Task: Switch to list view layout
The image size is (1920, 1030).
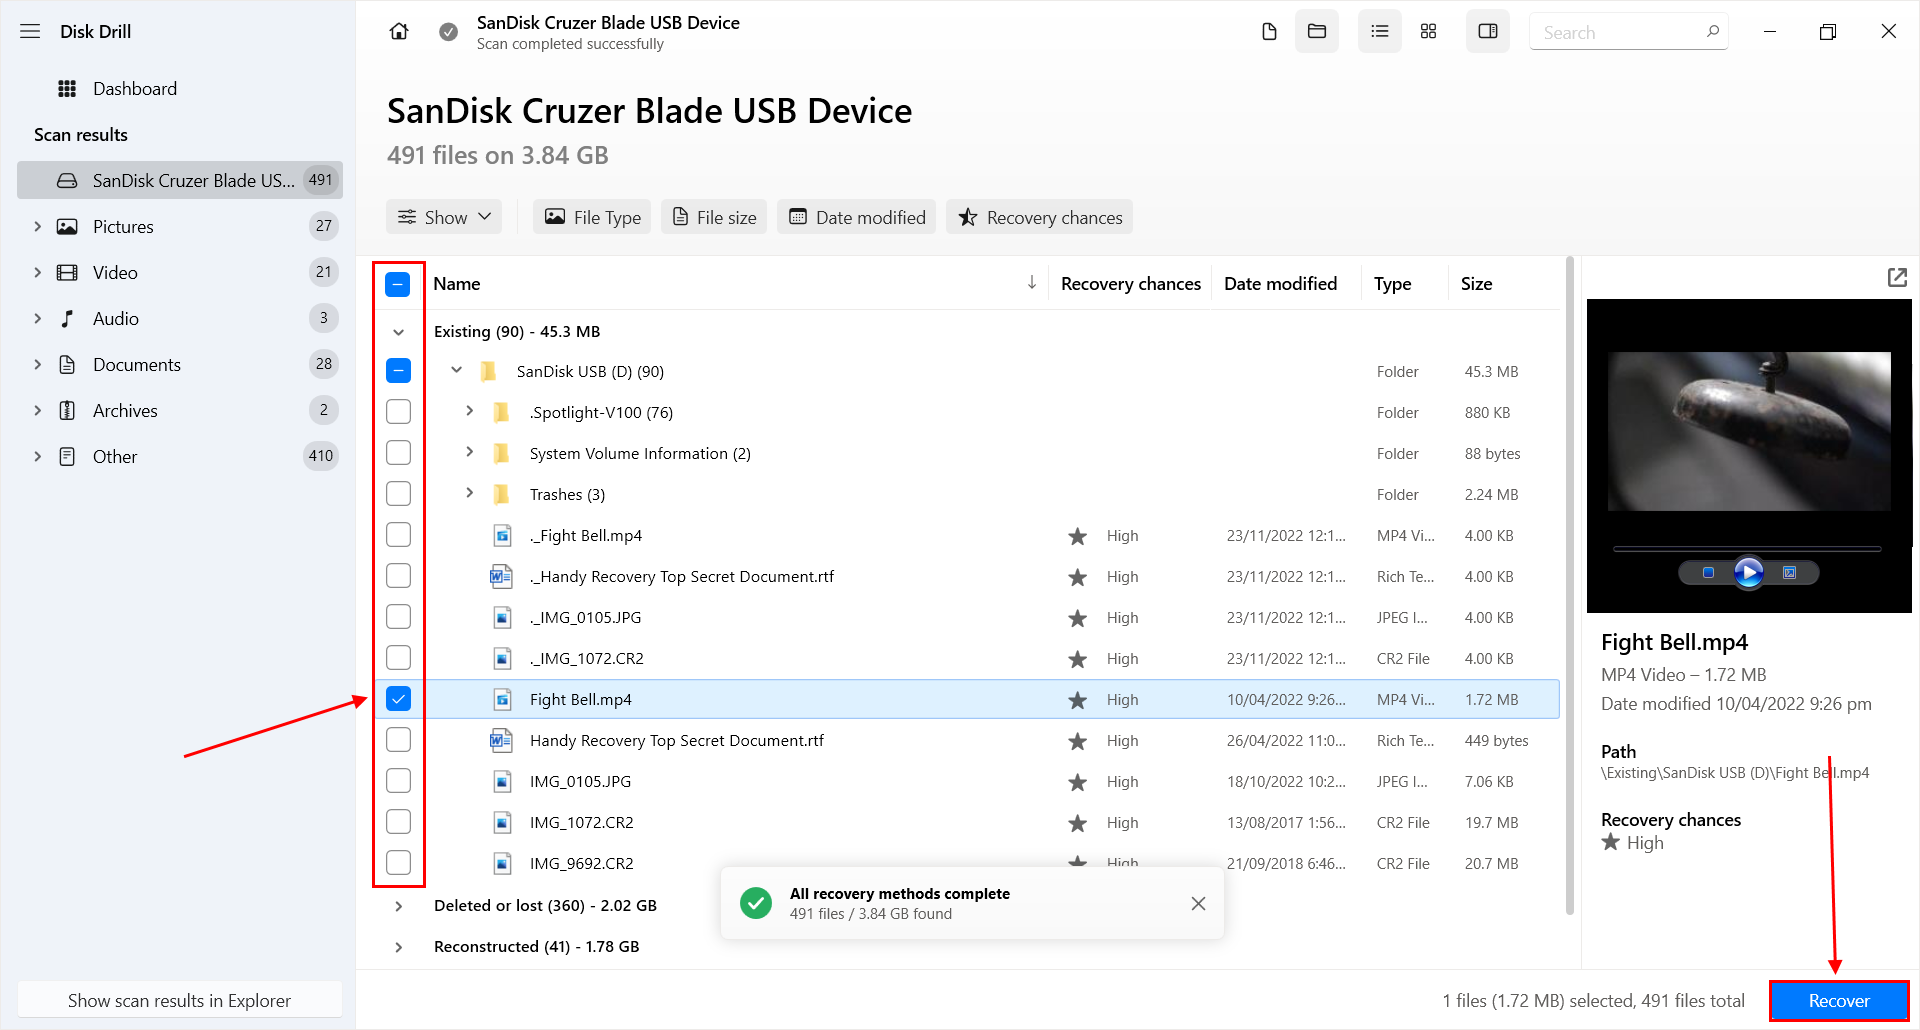Action: pos(1380,32)
